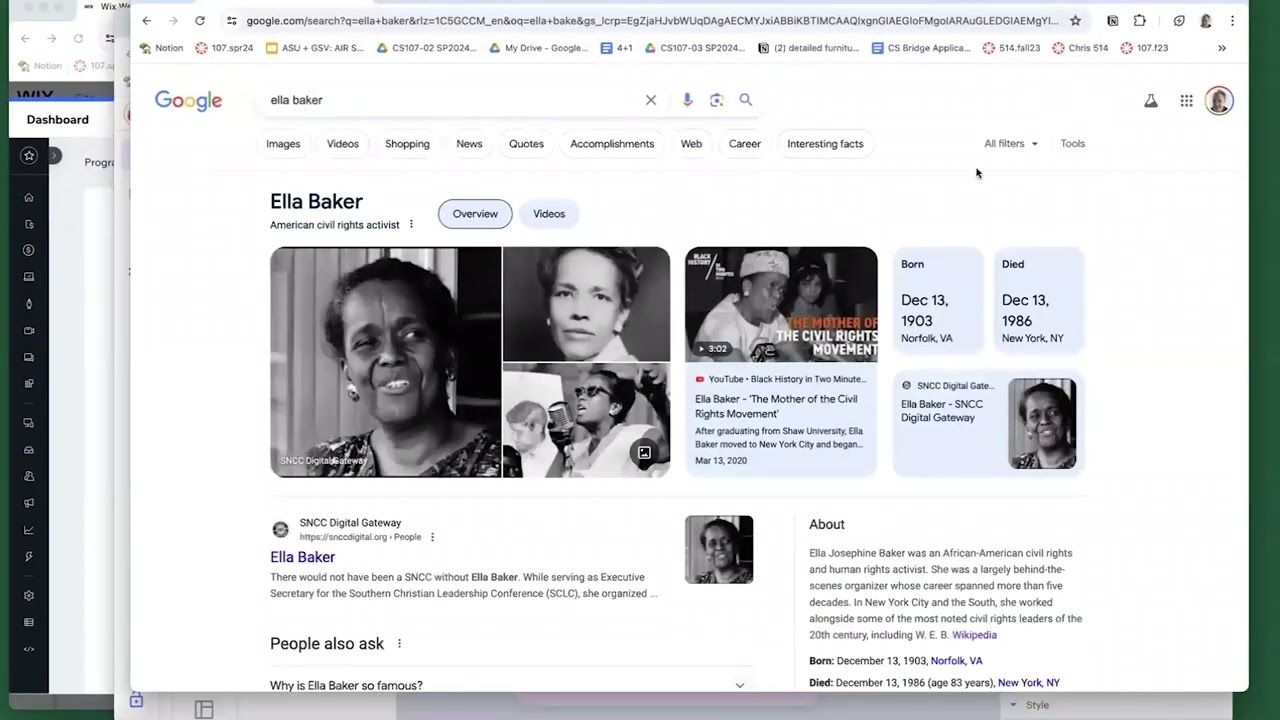1280x720 pixels.
Task: Open the 'Ella Baker' SNCC result link
Action: pos(302,557)
